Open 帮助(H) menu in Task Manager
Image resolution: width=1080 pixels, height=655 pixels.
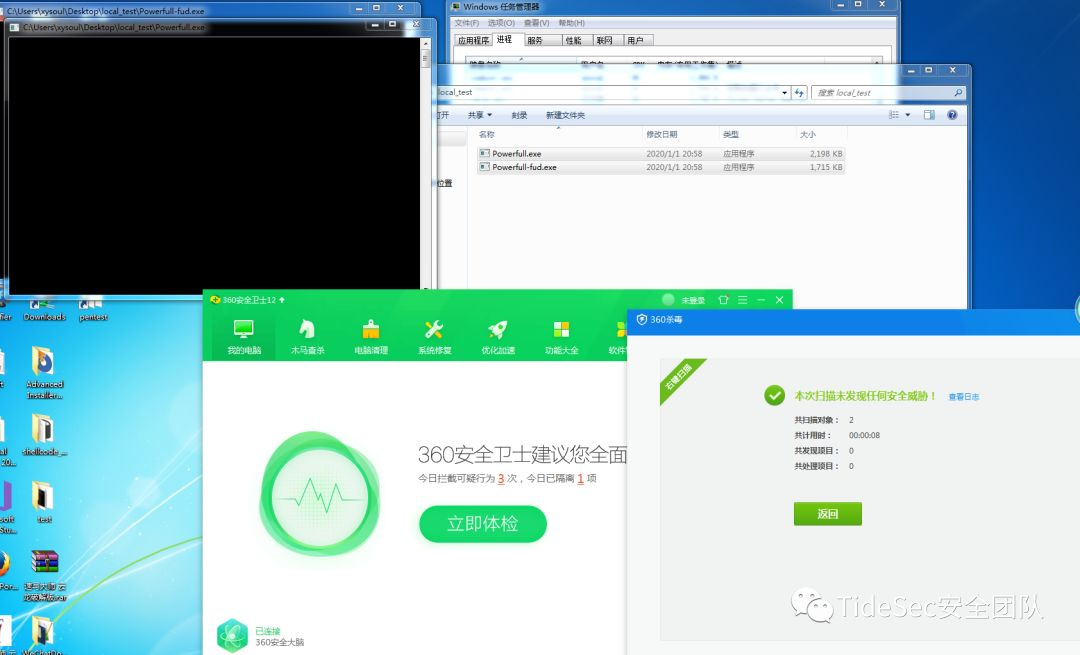(572, 23)
